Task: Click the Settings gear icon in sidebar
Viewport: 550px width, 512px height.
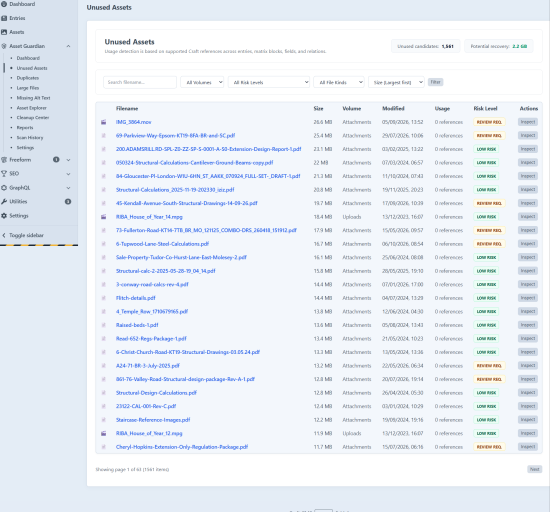Action: (x=4, y=216)
